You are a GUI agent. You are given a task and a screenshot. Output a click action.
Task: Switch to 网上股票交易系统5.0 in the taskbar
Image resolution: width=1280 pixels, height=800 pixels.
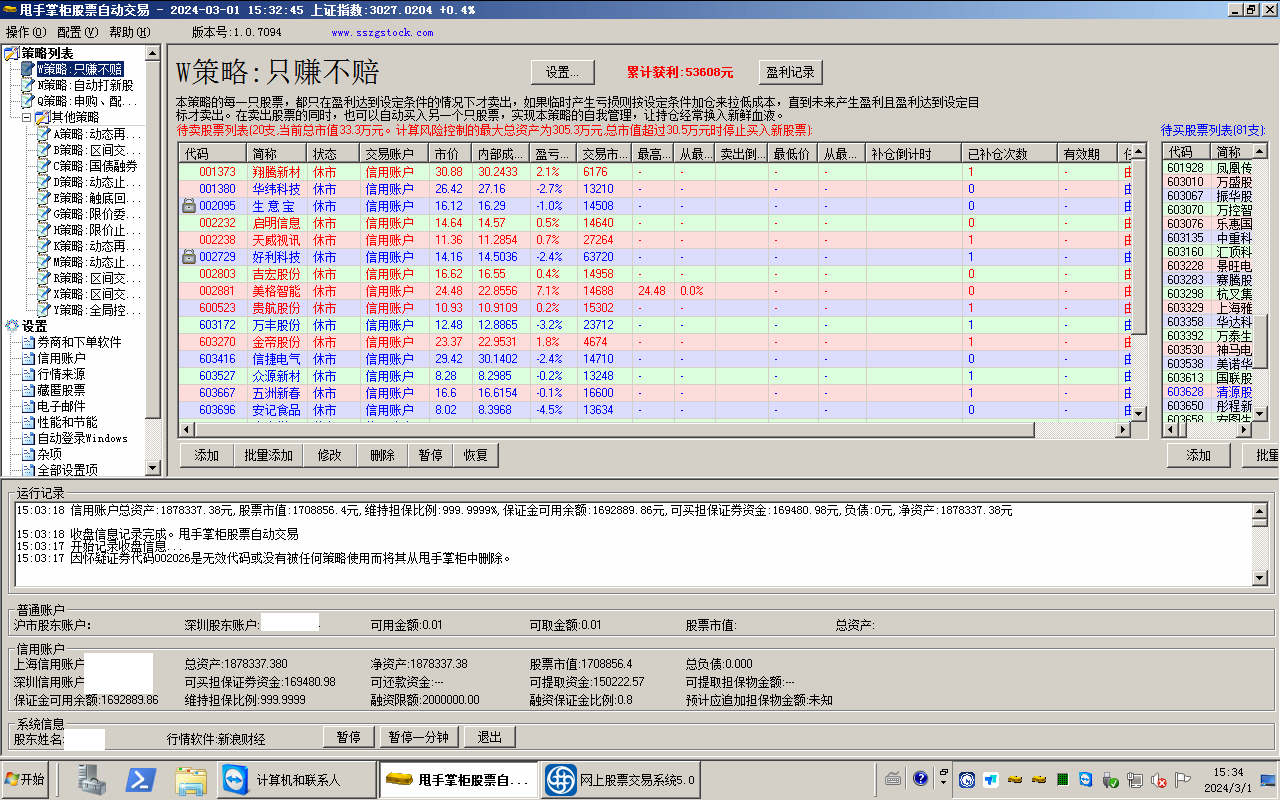pyautogui.click(x=620, y=780)
